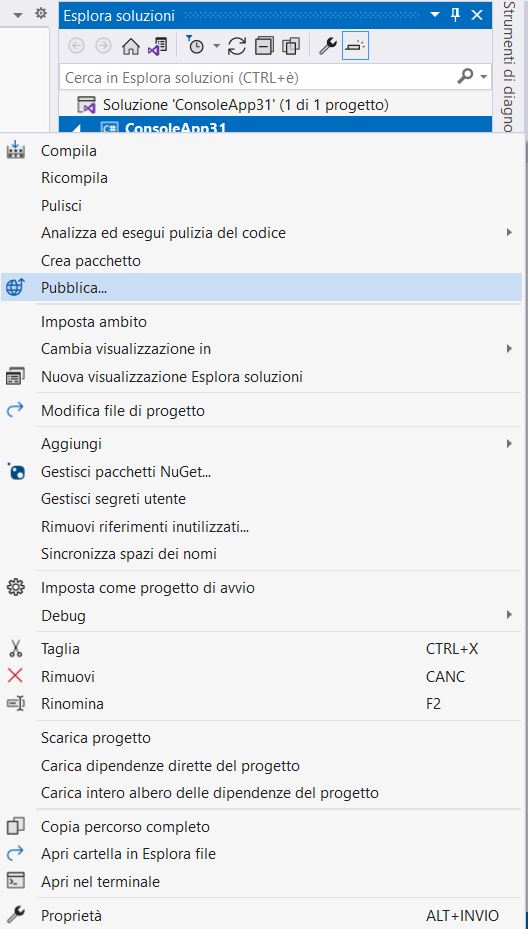Click the Show All Files icon

(291, 47)
